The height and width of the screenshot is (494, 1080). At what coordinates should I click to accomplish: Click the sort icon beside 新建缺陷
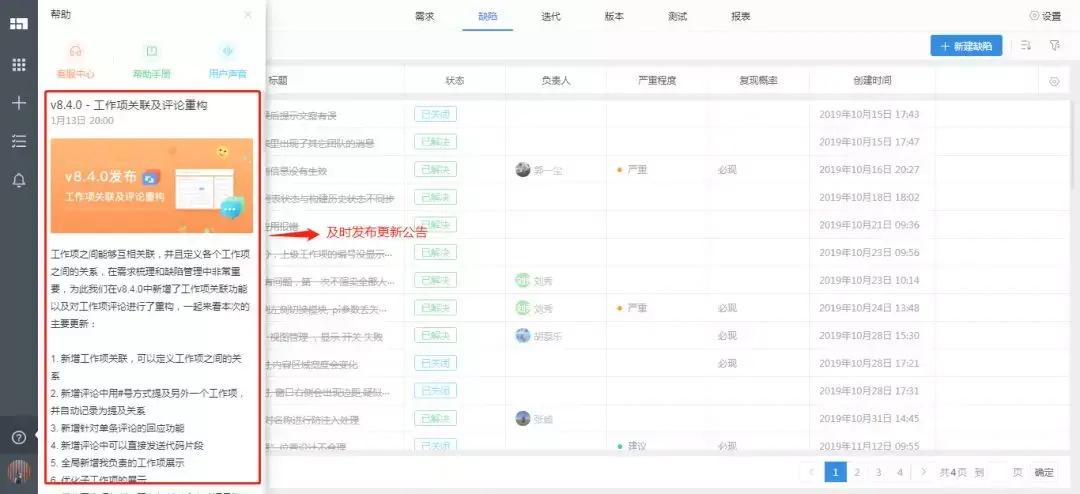coord(1026,45)
